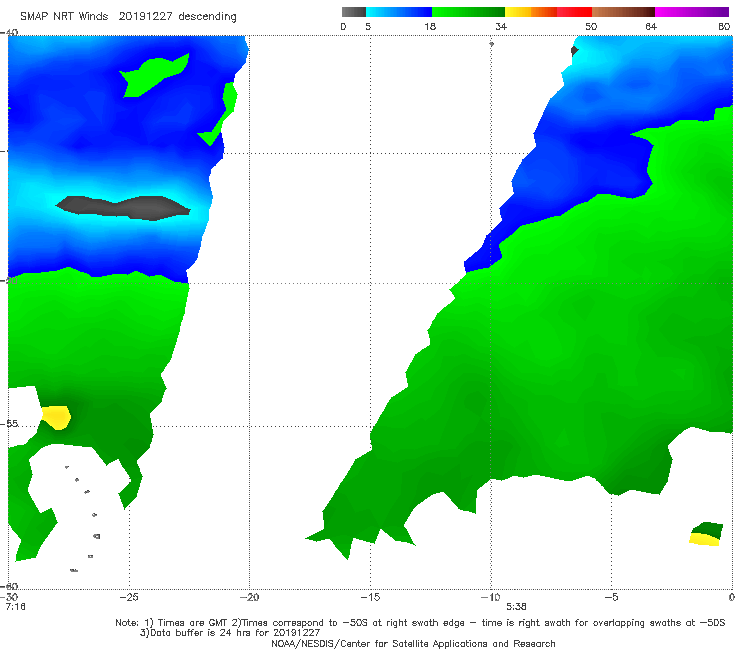Click the '34' label under the color bar
This screenshot has width=740, height=650.
[501, 26]
